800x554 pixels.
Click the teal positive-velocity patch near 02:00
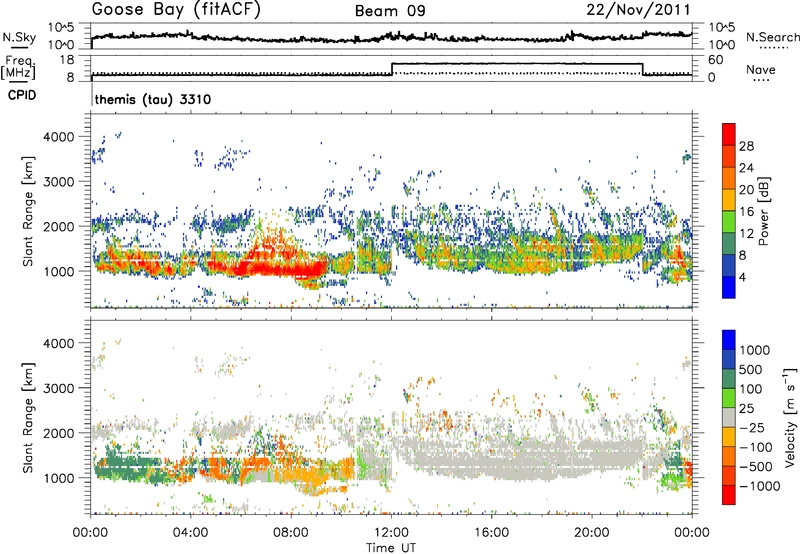click(128, 467)
